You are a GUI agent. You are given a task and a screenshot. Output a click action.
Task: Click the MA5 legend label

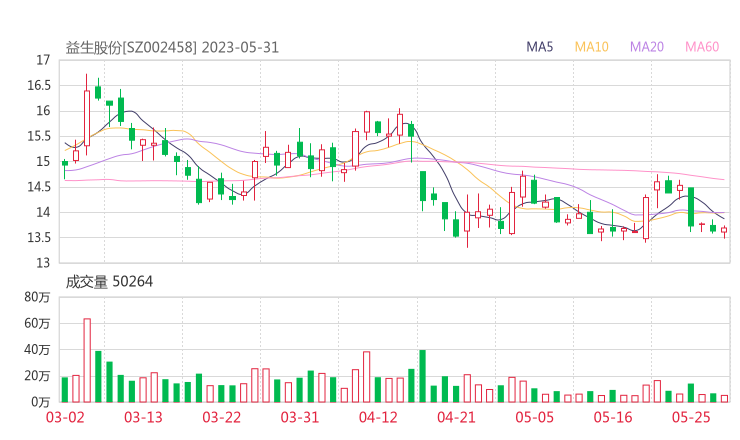(x=539, y=47)
